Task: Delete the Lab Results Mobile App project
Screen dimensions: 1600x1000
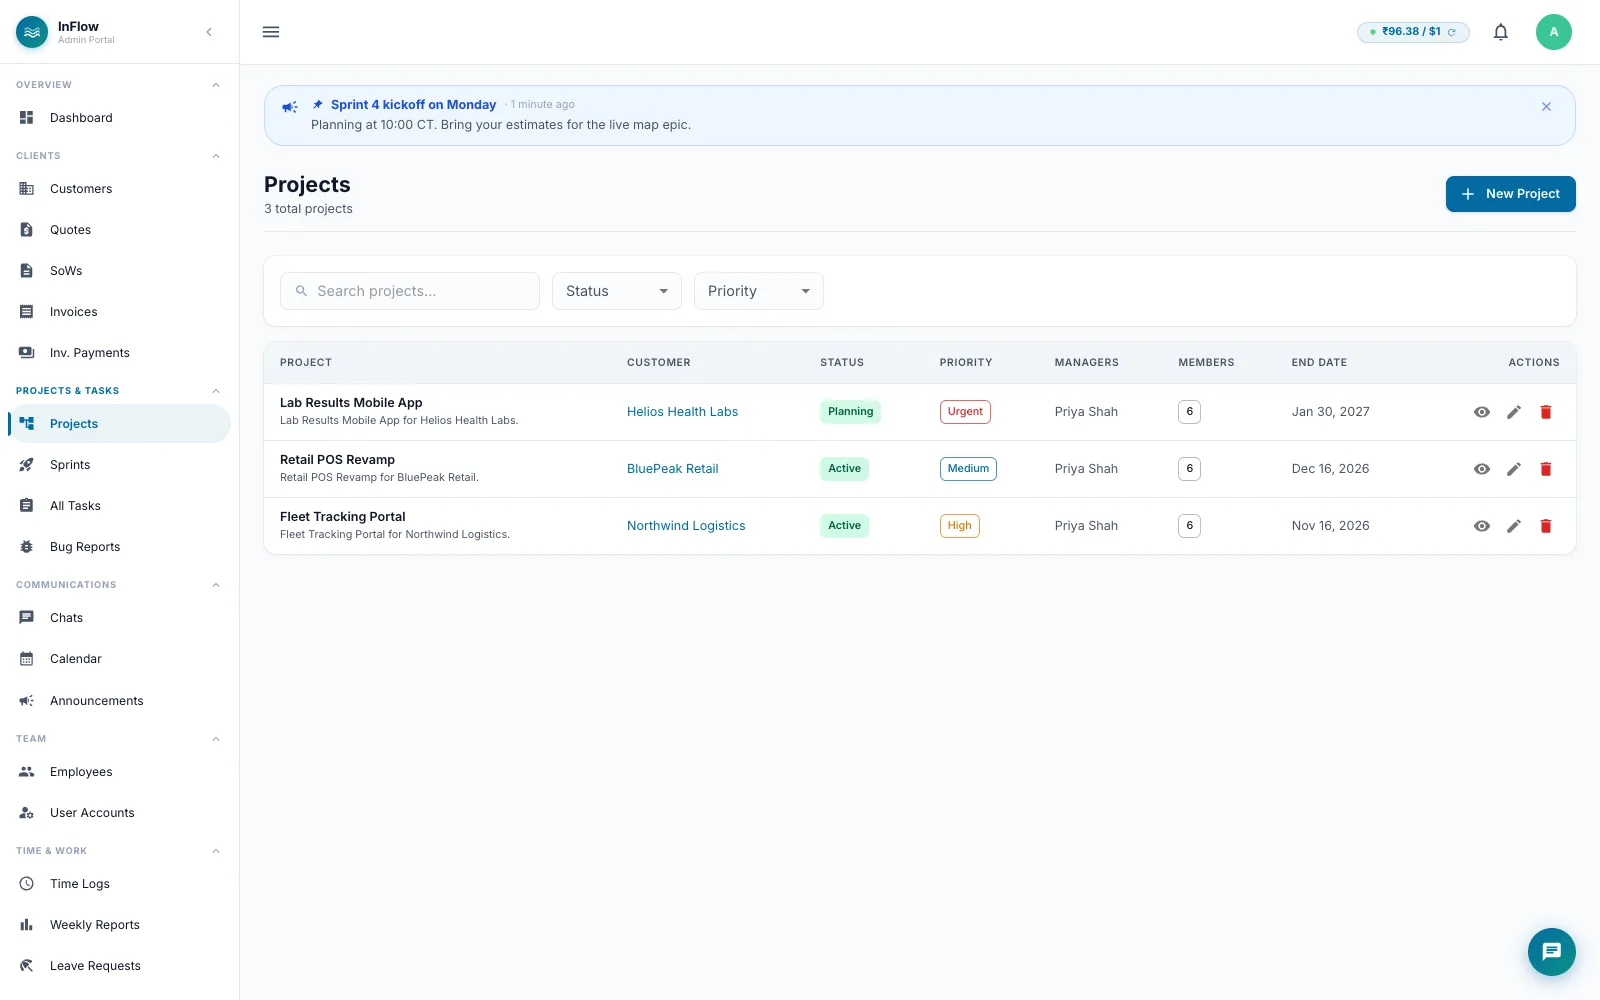Action: 1546,412
